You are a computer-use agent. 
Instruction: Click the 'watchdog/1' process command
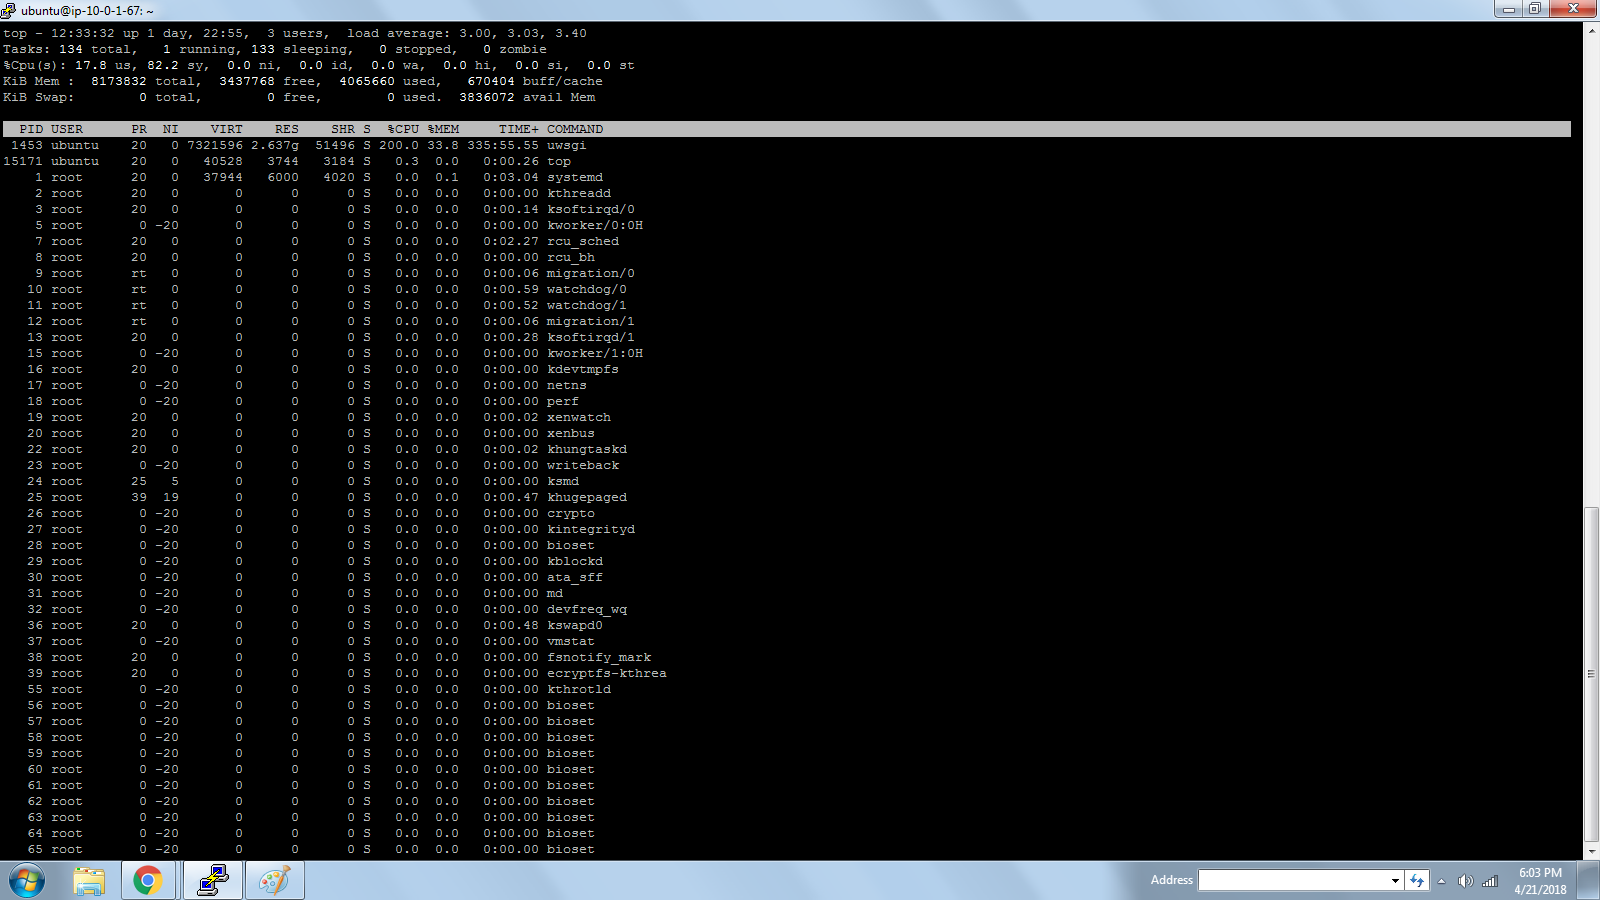click(x=587, y=305)
